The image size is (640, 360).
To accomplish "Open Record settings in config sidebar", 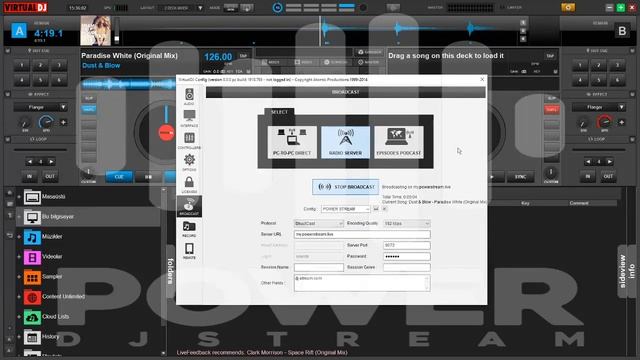I will pos(189,229).
